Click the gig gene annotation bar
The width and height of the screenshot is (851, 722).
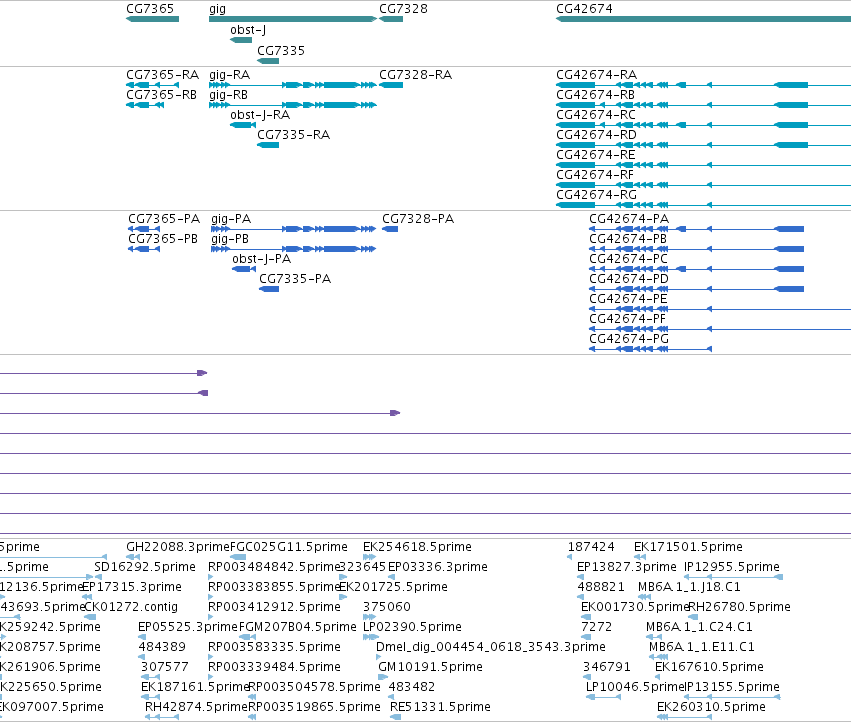pyautogui.click(x=293, y=19)
